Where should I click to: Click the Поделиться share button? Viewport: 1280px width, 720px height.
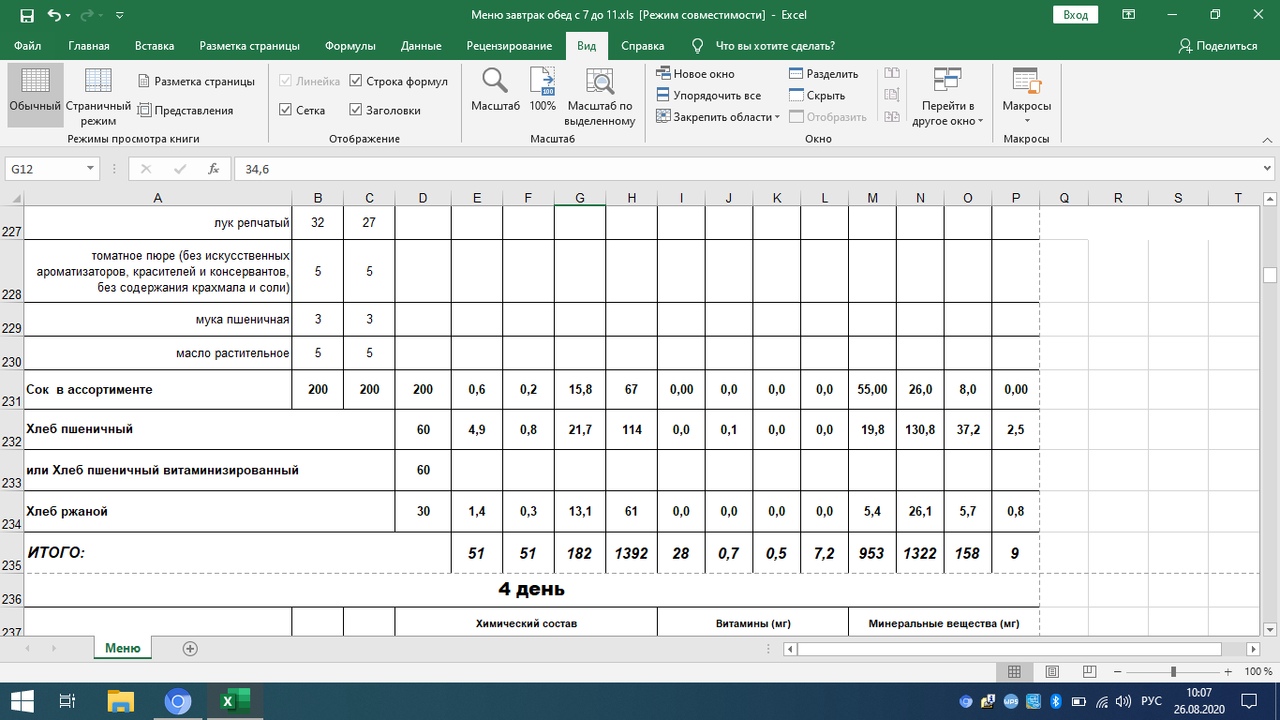(x=1217, y=46)
